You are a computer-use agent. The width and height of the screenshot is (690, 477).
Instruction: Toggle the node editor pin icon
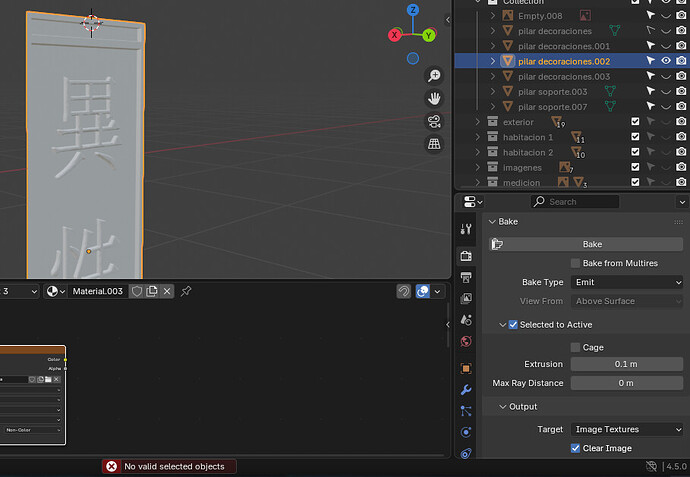tap(186, 291)
